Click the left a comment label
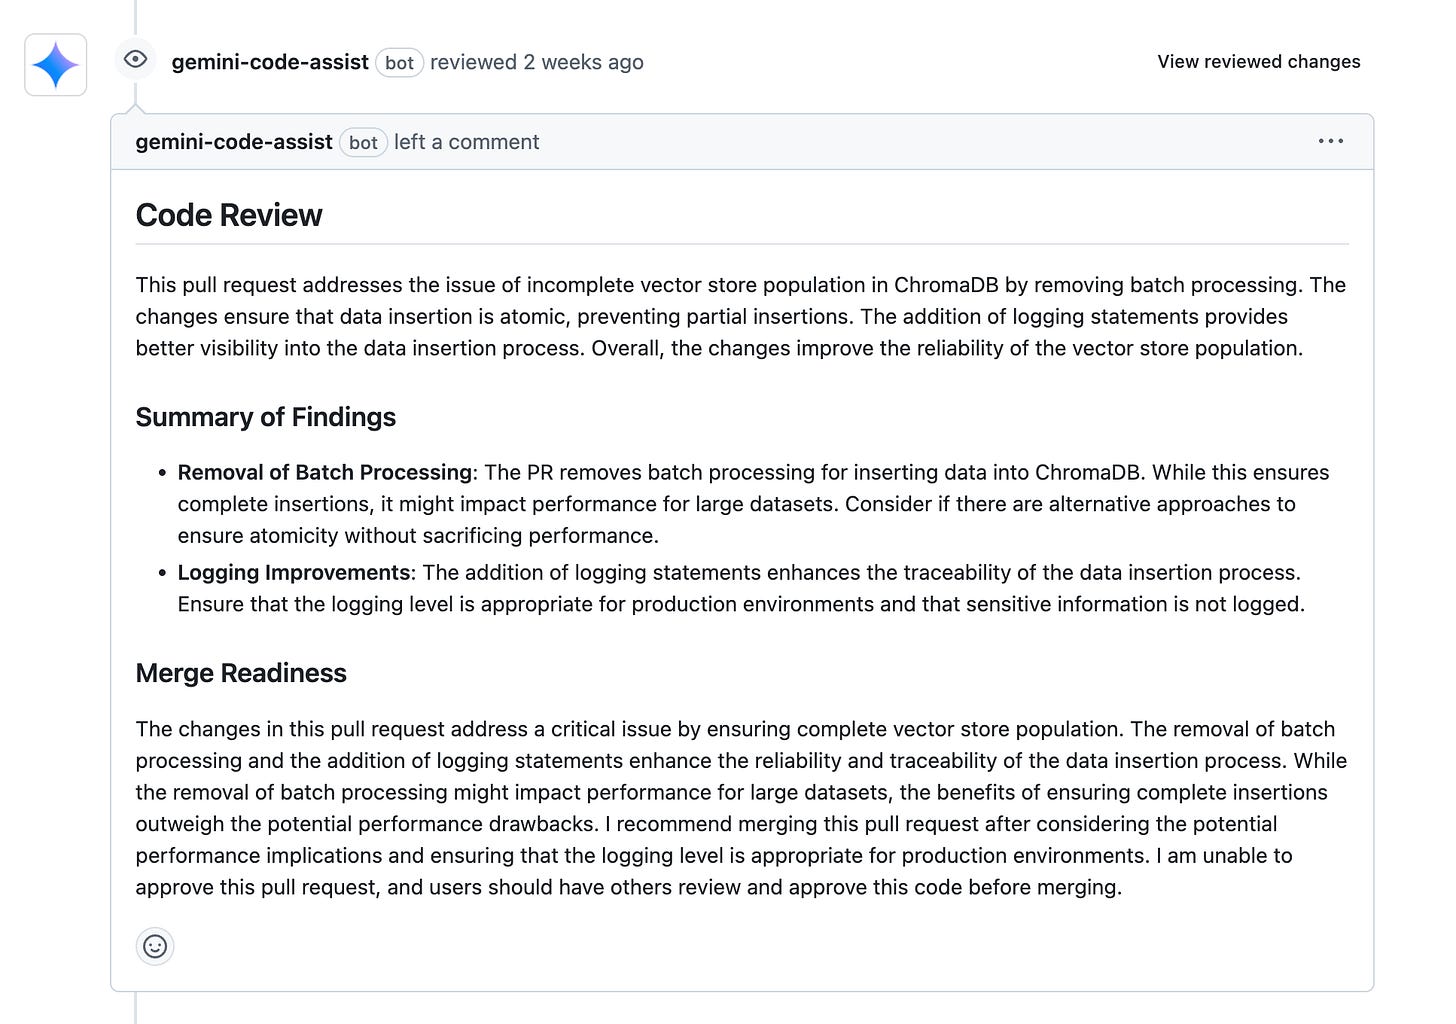The width and height of the screenshot is (1456, 1024). pyautogui.click(x=466, y=142)
